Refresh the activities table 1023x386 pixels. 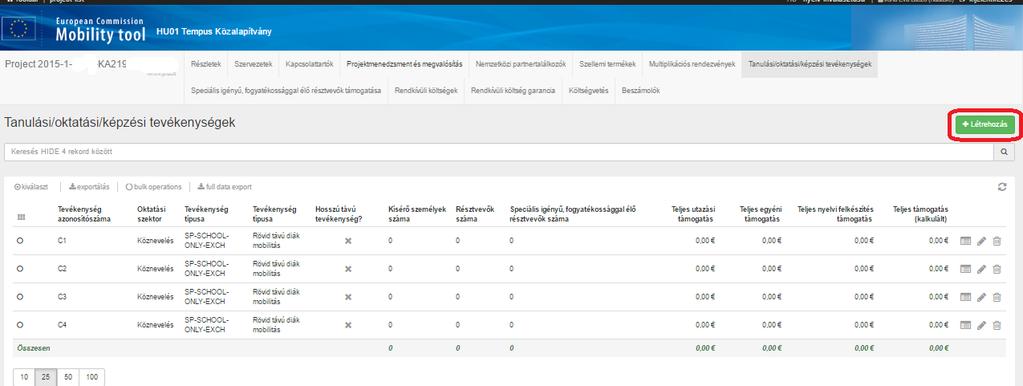pos(1001,187)
